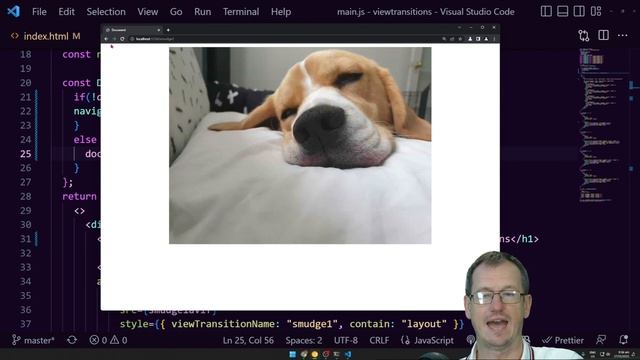This screenshot has width=640, height=360.
Task: Open the Run menu
Action: [x=202, y=12]
